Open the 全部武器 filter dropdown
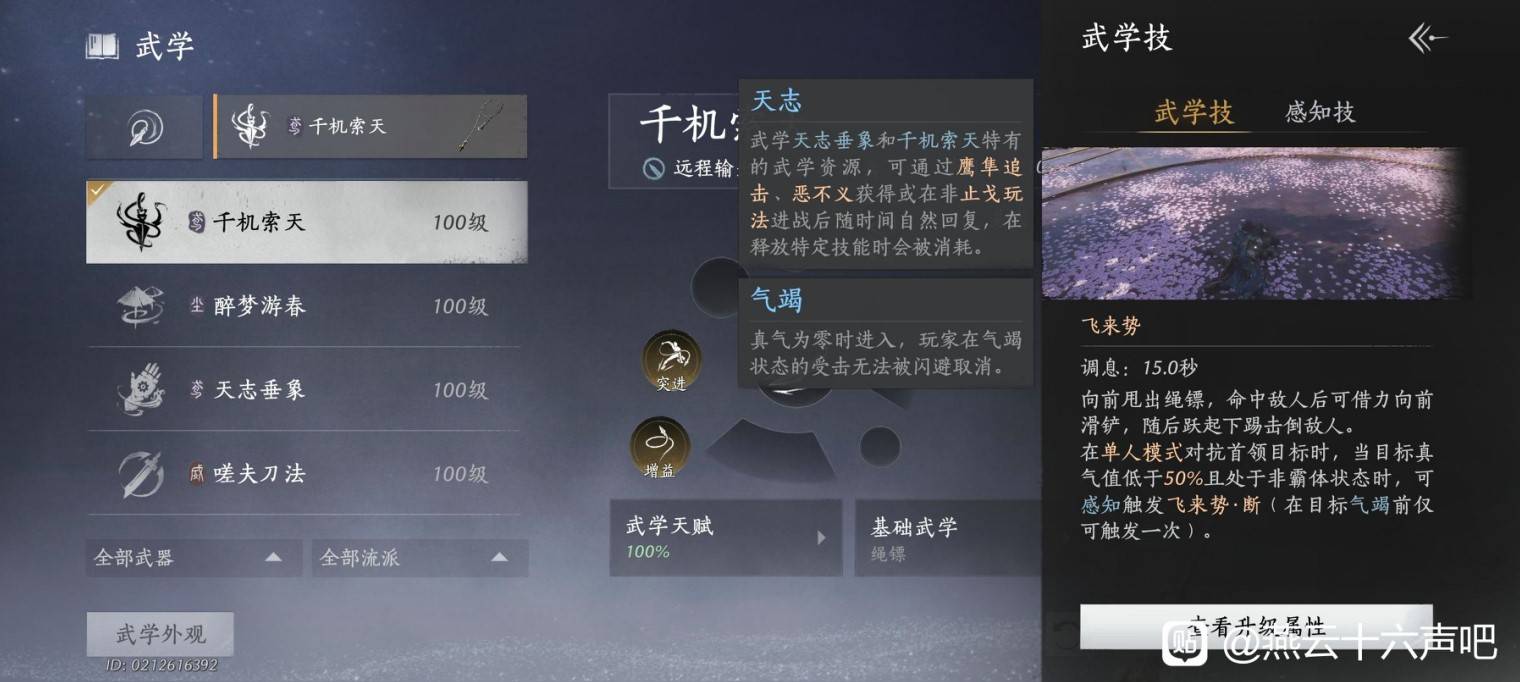 pos(193,558)
